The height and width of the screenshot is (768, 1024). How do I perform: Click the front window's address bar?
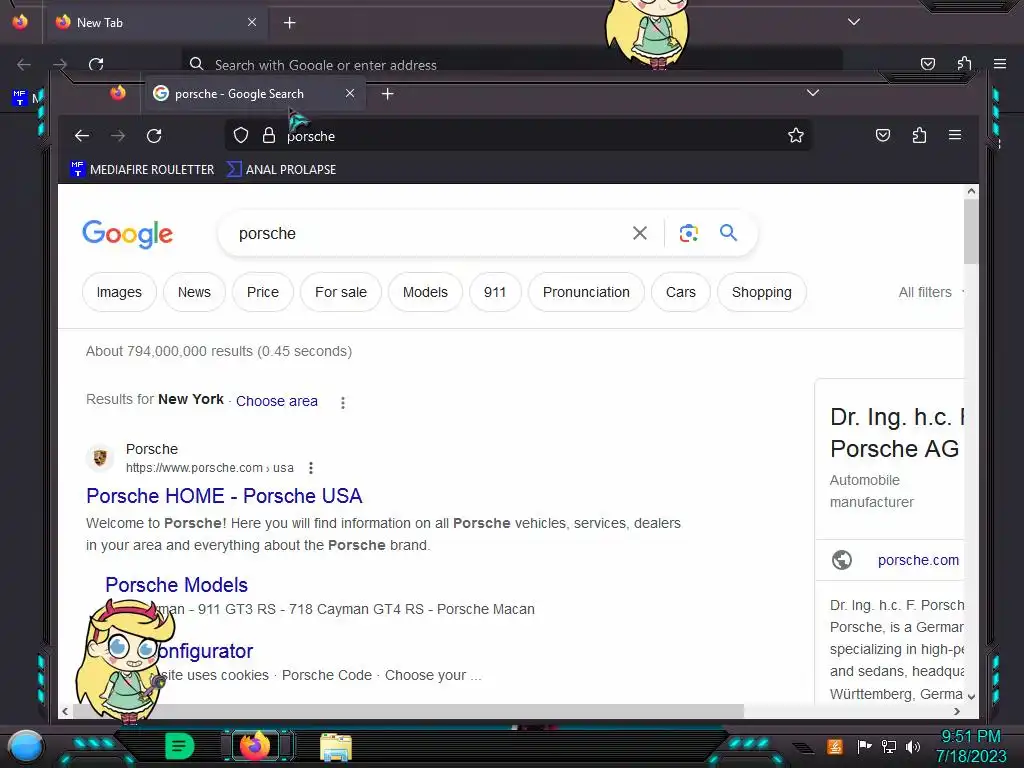(519, 136)
